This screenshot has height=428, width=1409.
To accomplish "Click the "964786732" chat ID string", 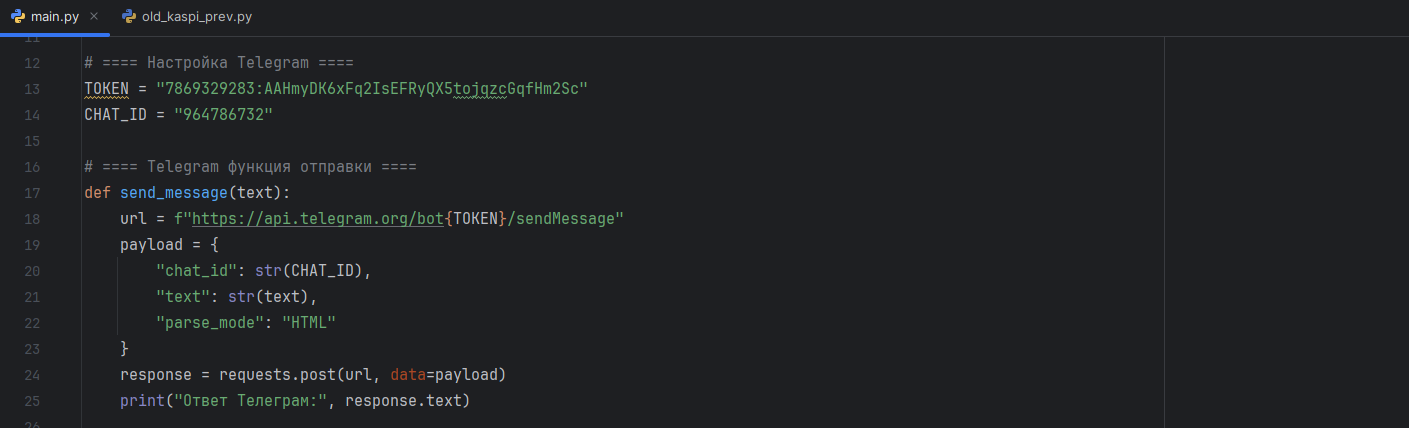I will click(223, 115).
